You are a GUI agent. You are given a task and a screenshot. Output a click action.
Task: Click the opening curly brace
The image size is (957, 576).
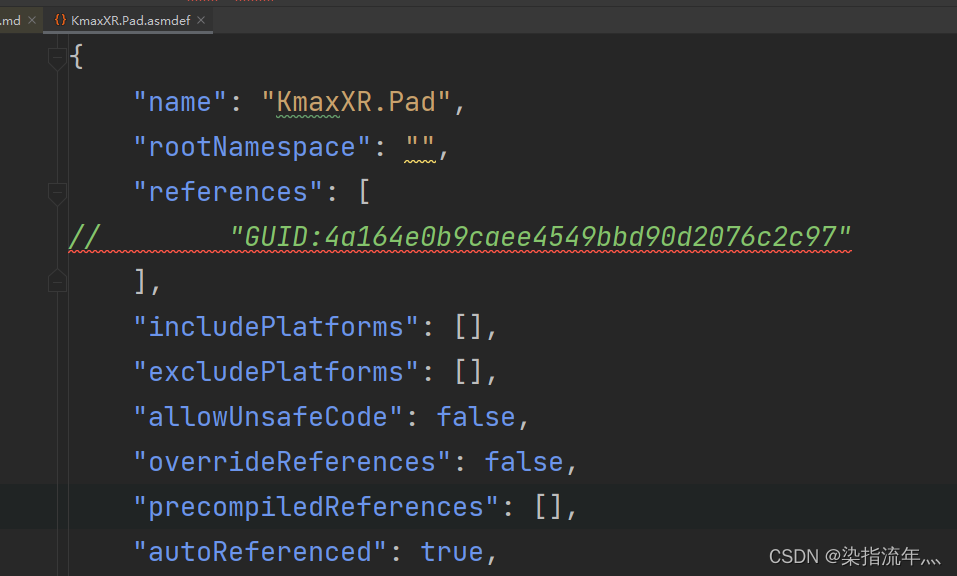click(76, 57)
